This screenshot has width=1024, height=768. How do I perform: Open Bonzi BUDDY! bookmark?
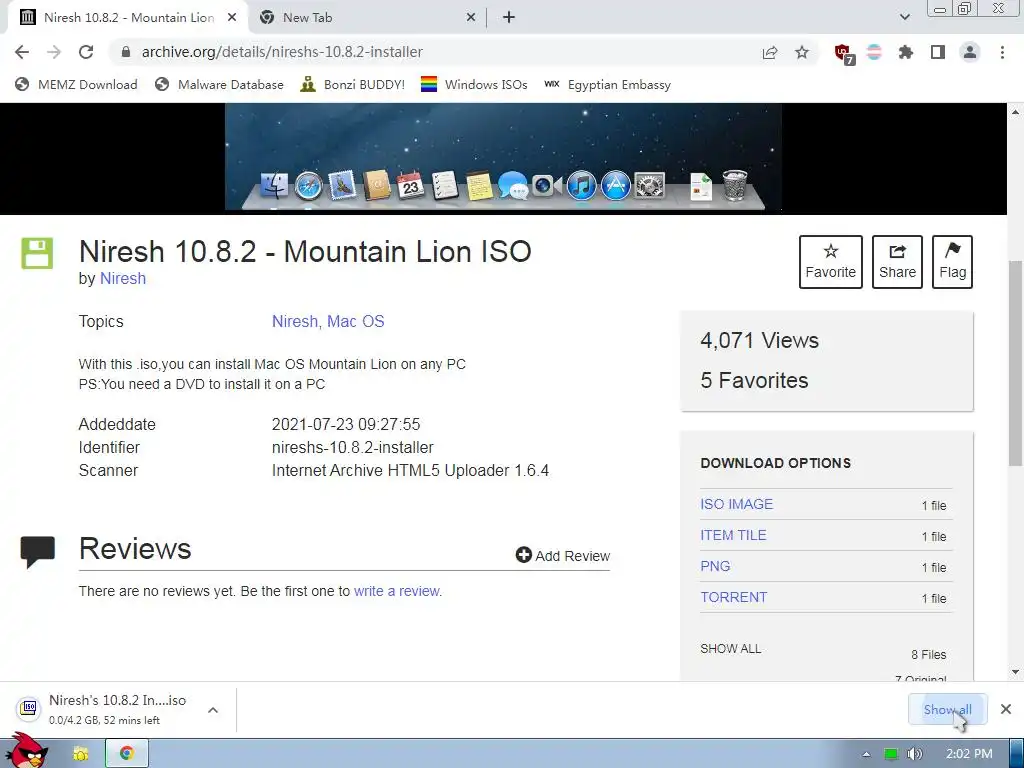pos(353,85)
